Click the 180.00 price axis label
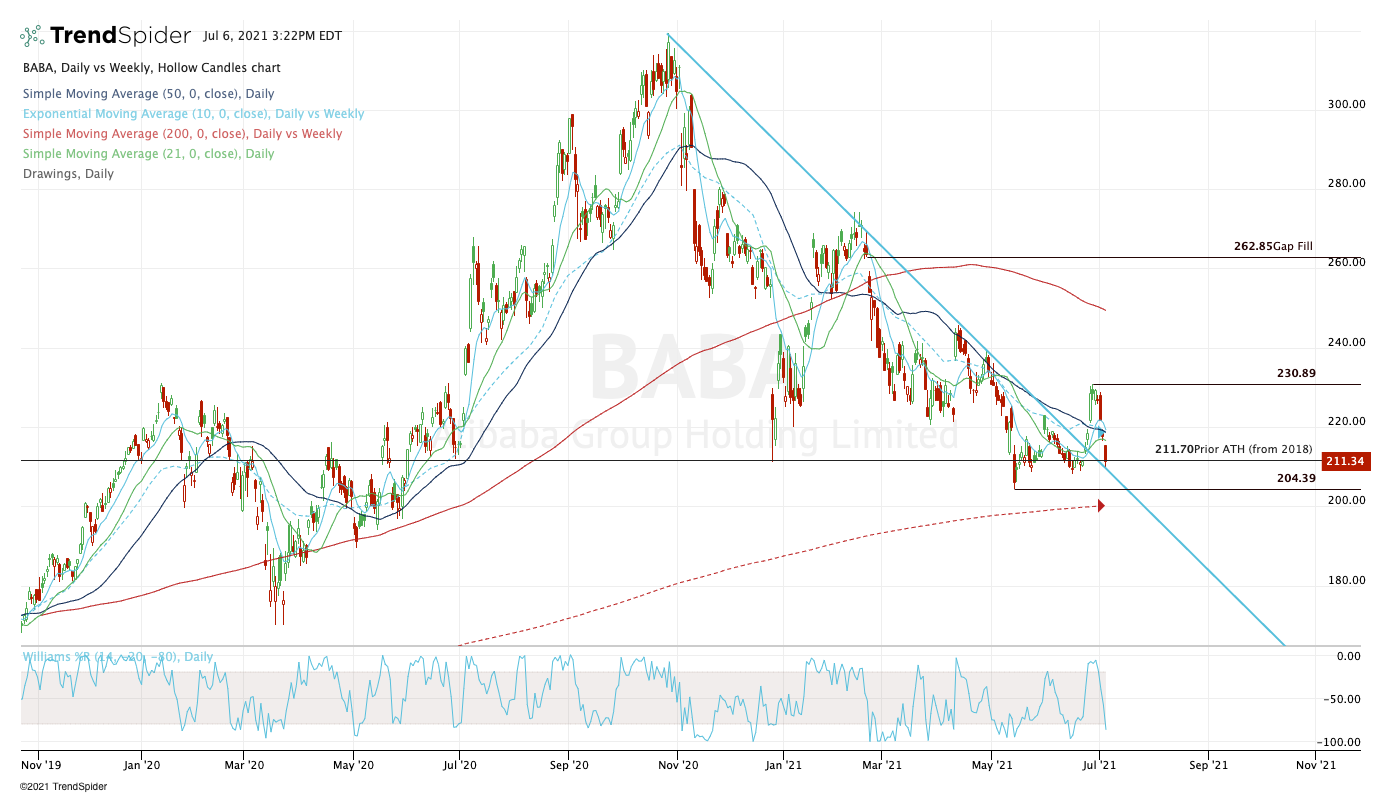The image size is (1391, 796). coord(1345,580)
